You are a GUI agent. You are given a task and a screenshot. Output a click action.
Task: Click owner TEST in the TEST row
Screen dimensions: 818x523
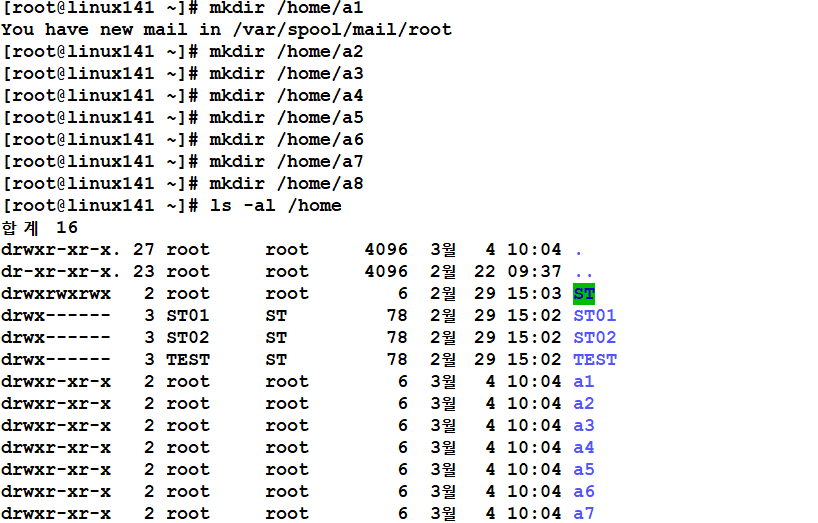pyautogui.click(x=188, y=360)
